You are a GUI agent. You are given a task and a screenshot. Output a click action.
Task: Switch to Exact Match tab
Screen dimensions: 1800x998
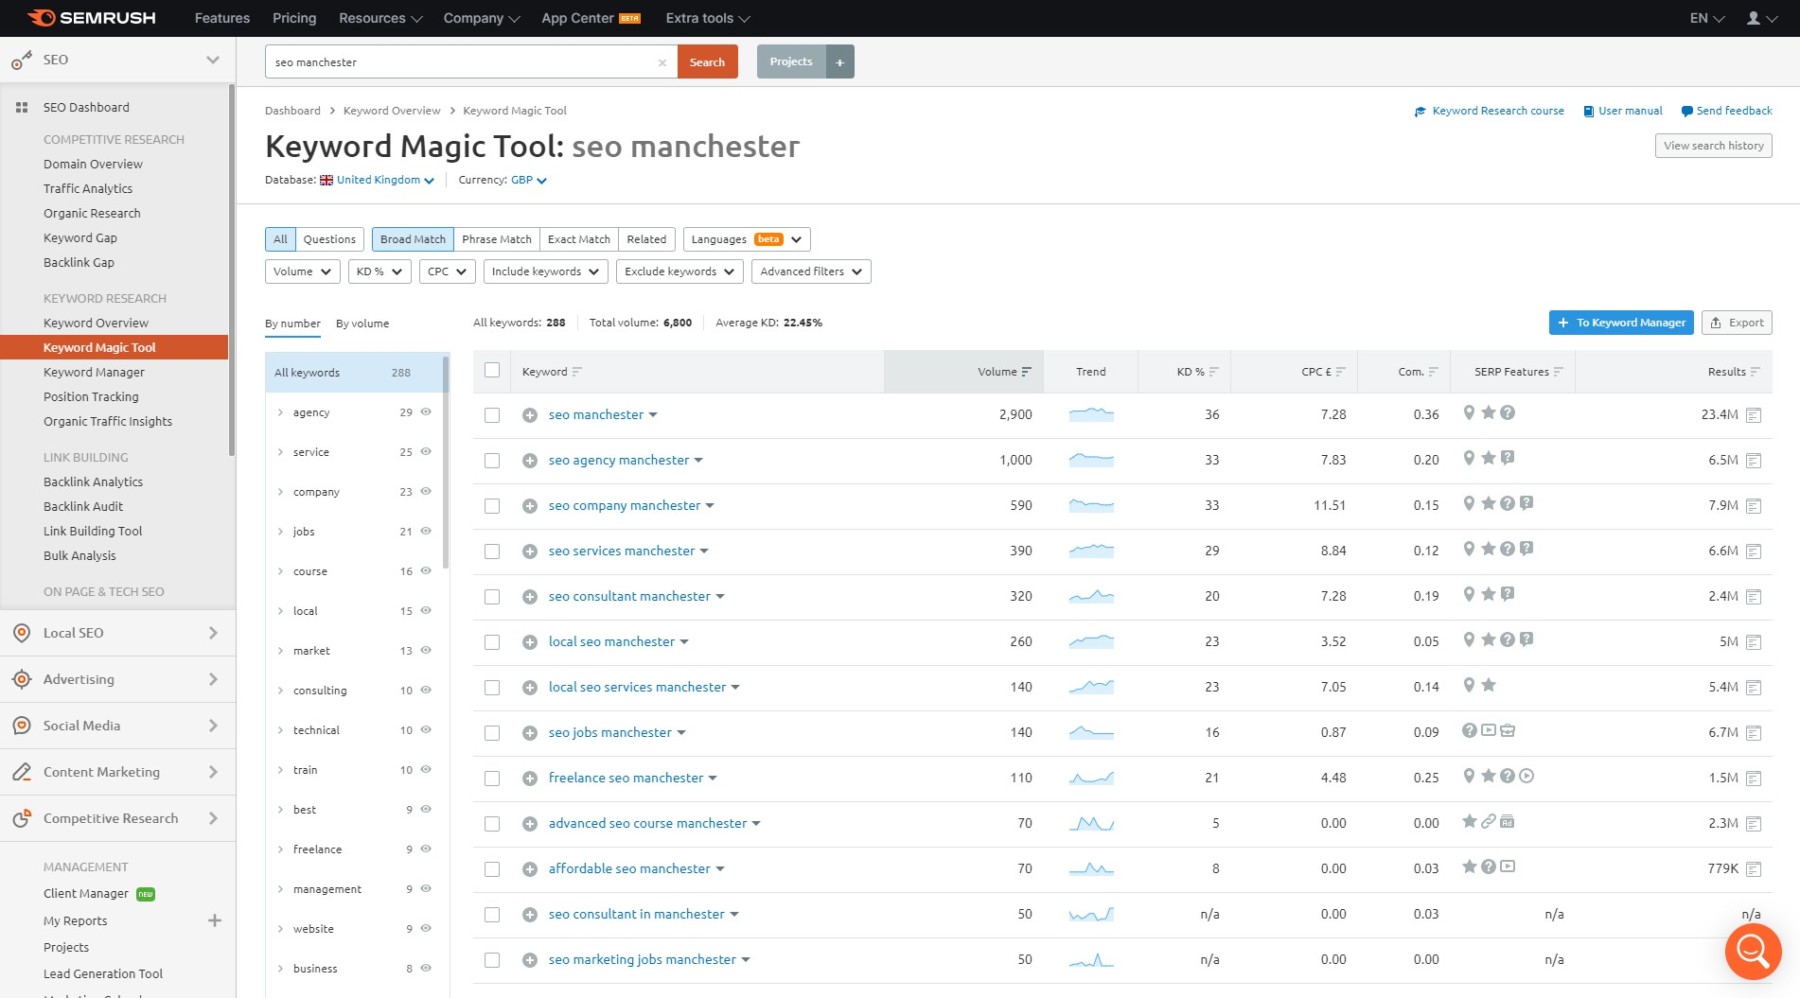579,240
